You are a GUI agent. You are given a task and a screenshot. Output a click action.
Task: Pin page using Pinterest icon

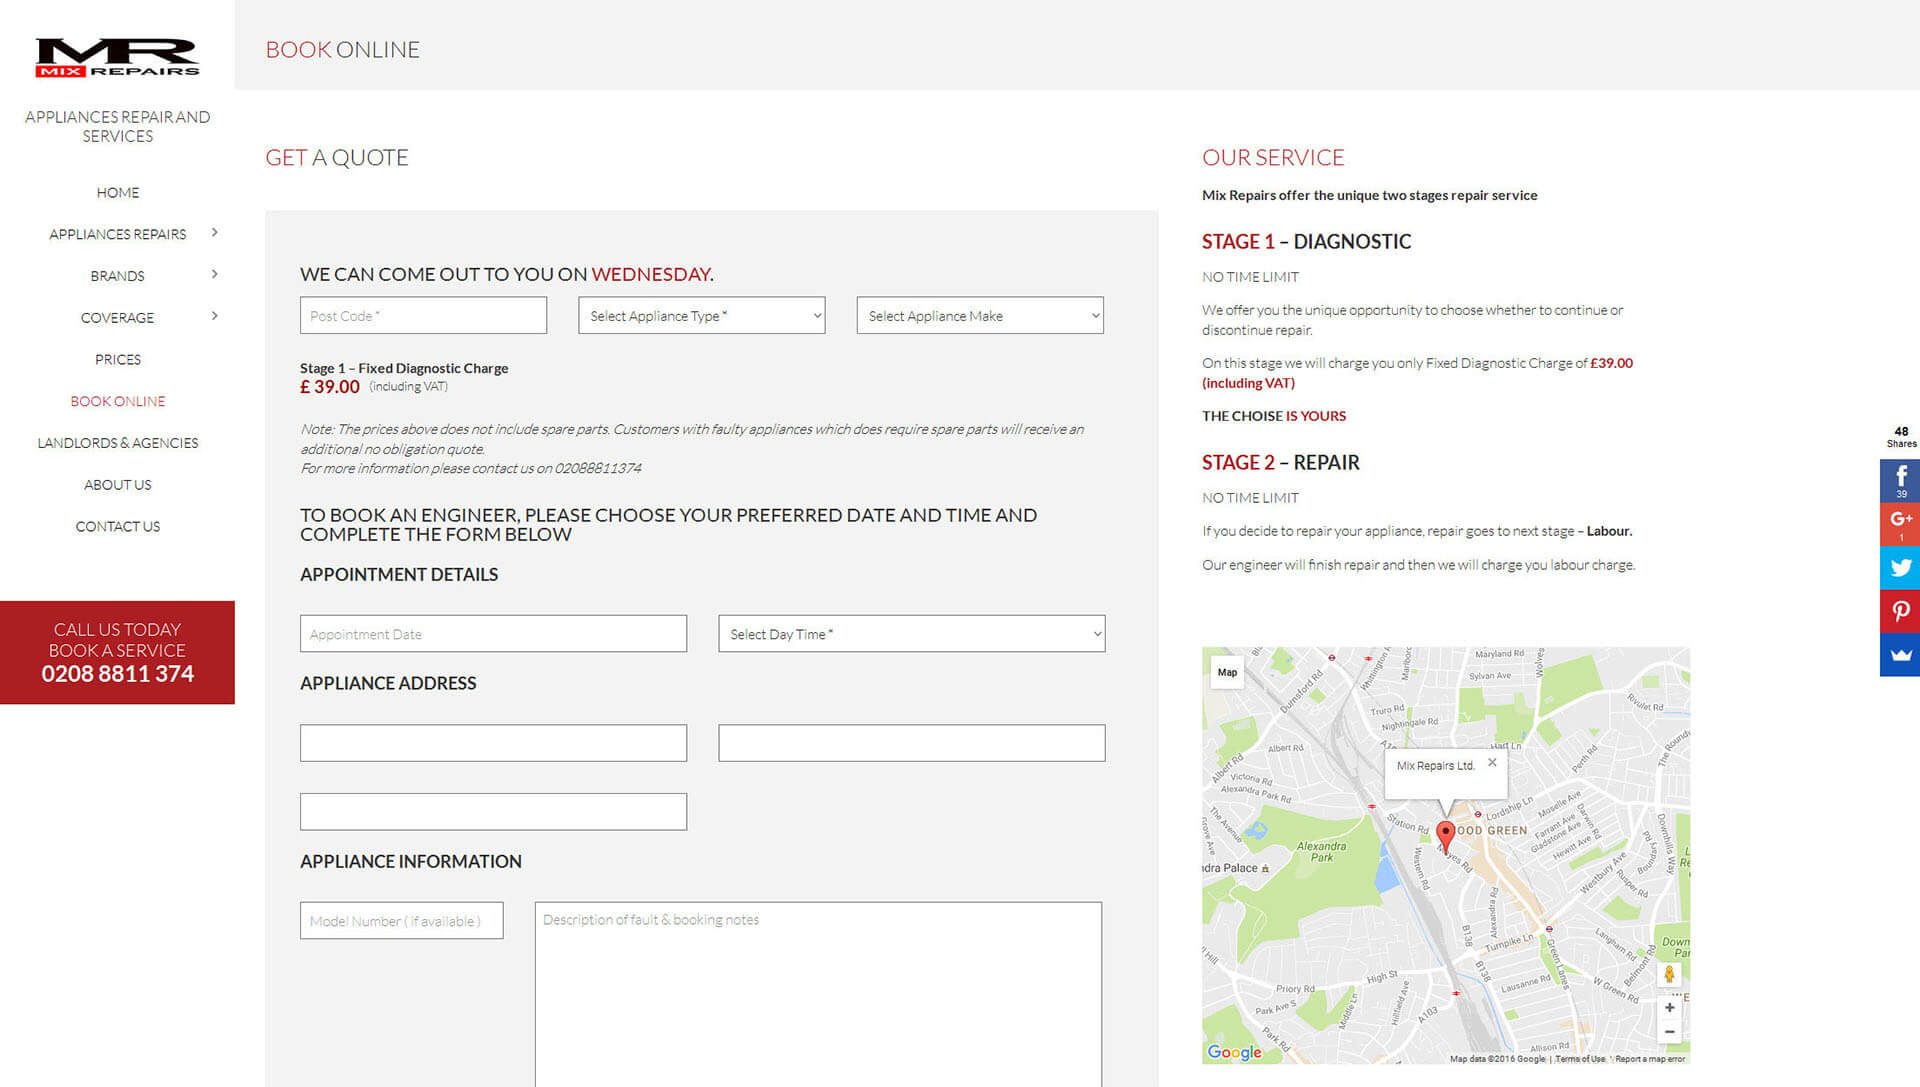(x=1900, y=611)
